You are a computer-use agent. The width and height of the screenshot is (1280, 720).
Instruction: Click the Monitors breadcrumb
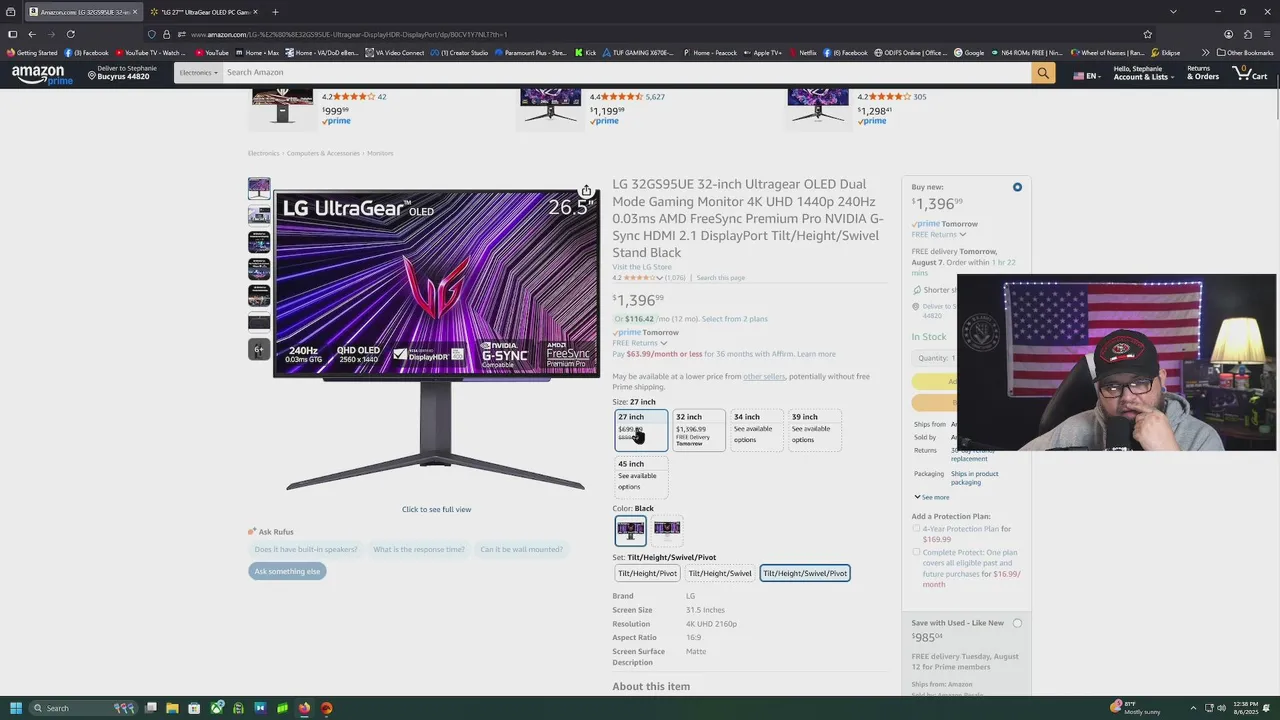[x=380, y=153]
